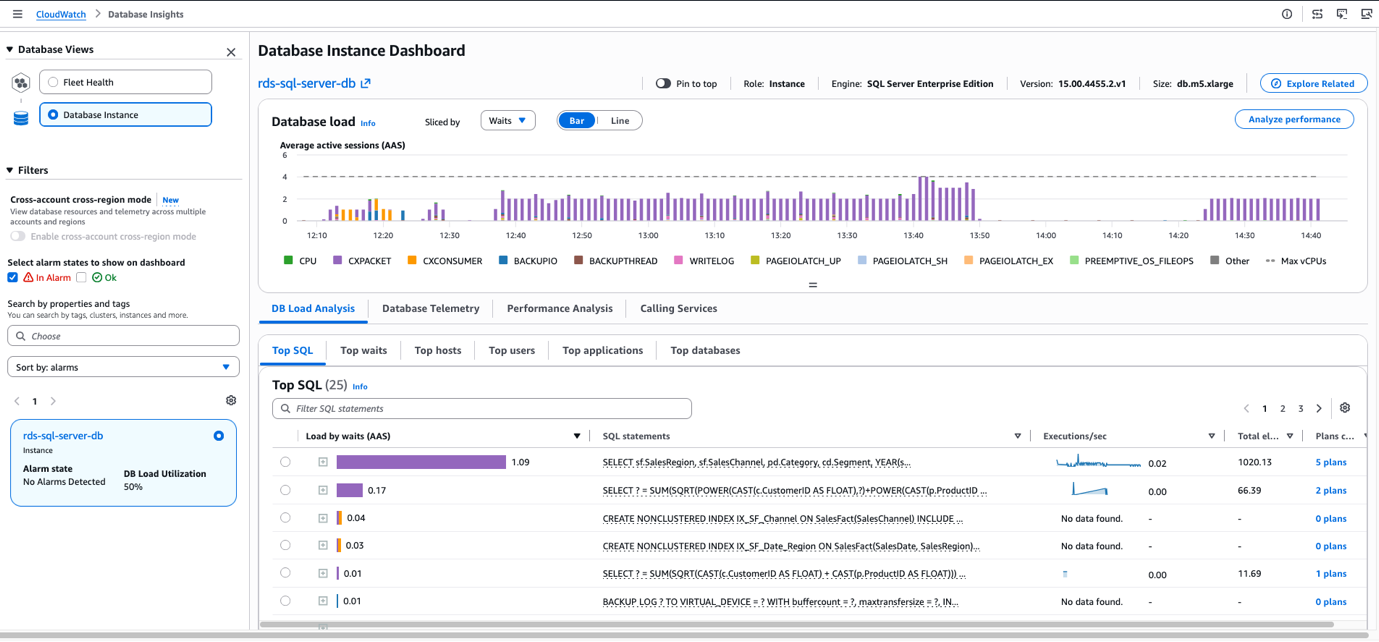This screenshot has width=1379, height=642.
Task: Click Database load Info link
Action: point(368,123)
